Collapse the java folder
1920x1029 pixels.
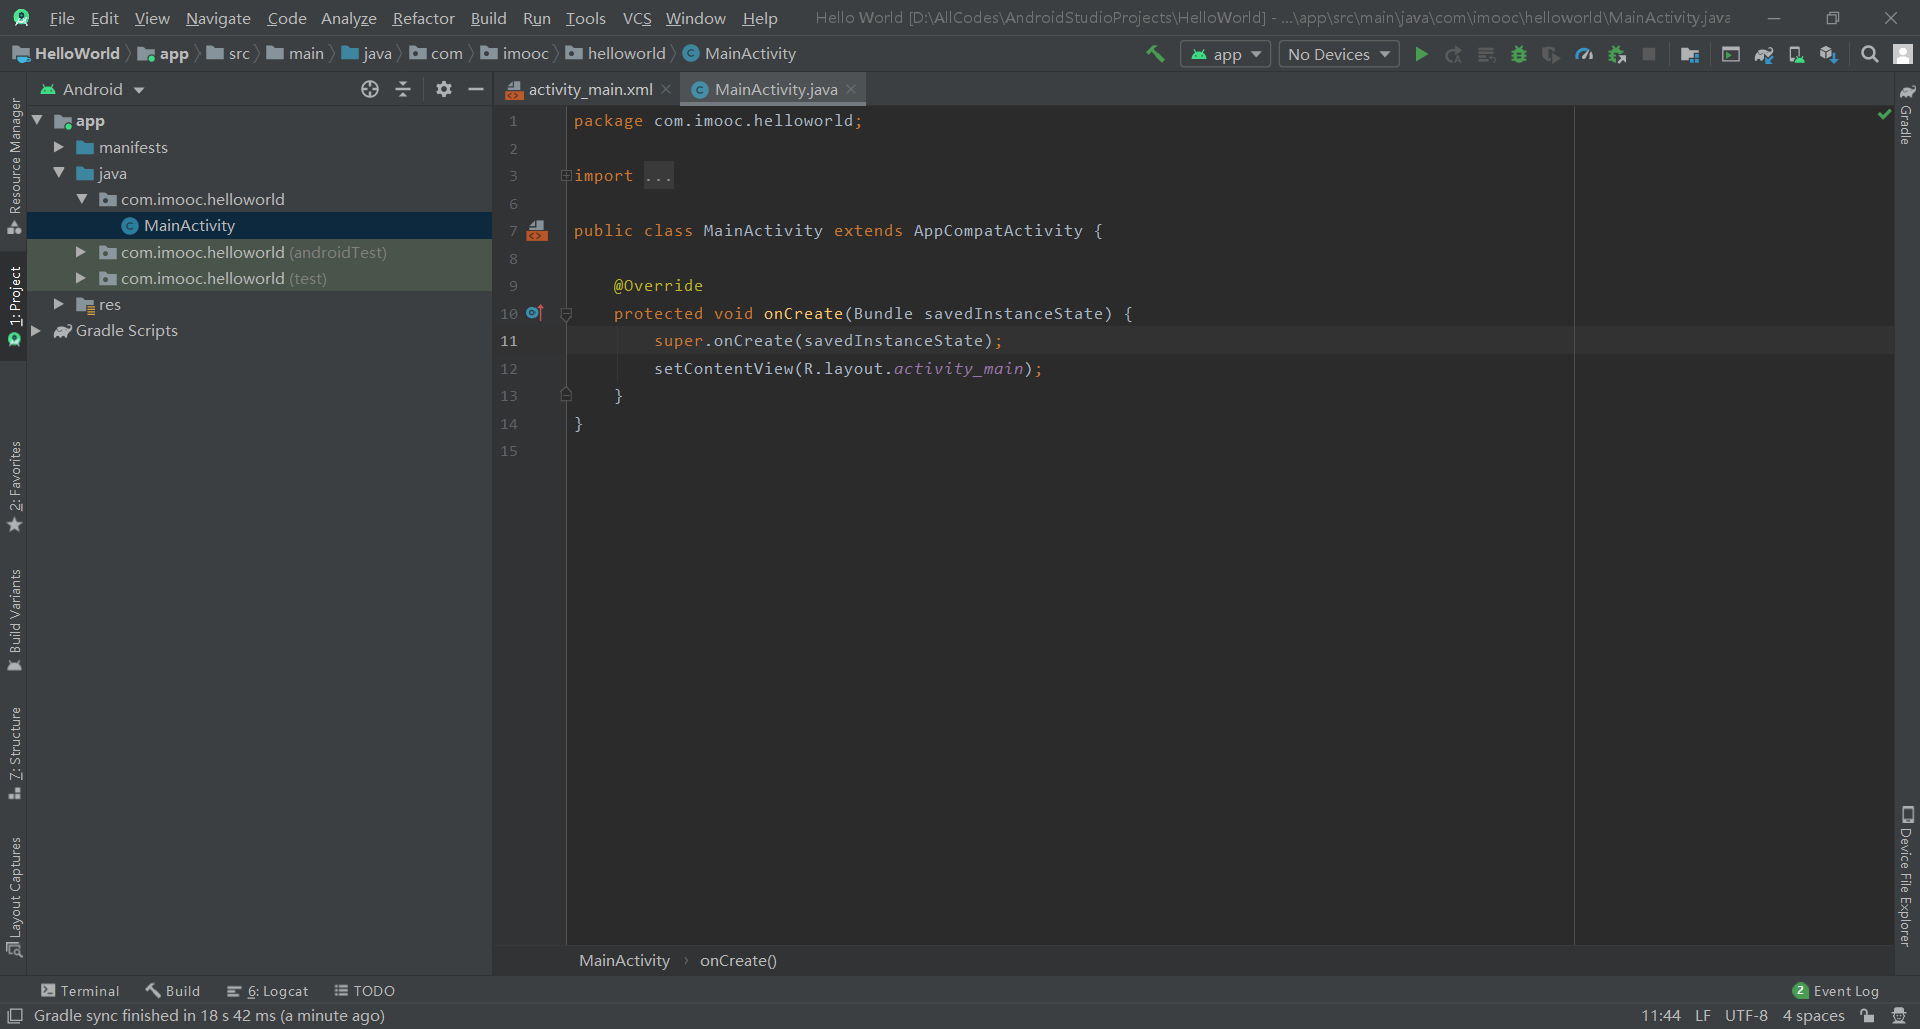point(59,173)
